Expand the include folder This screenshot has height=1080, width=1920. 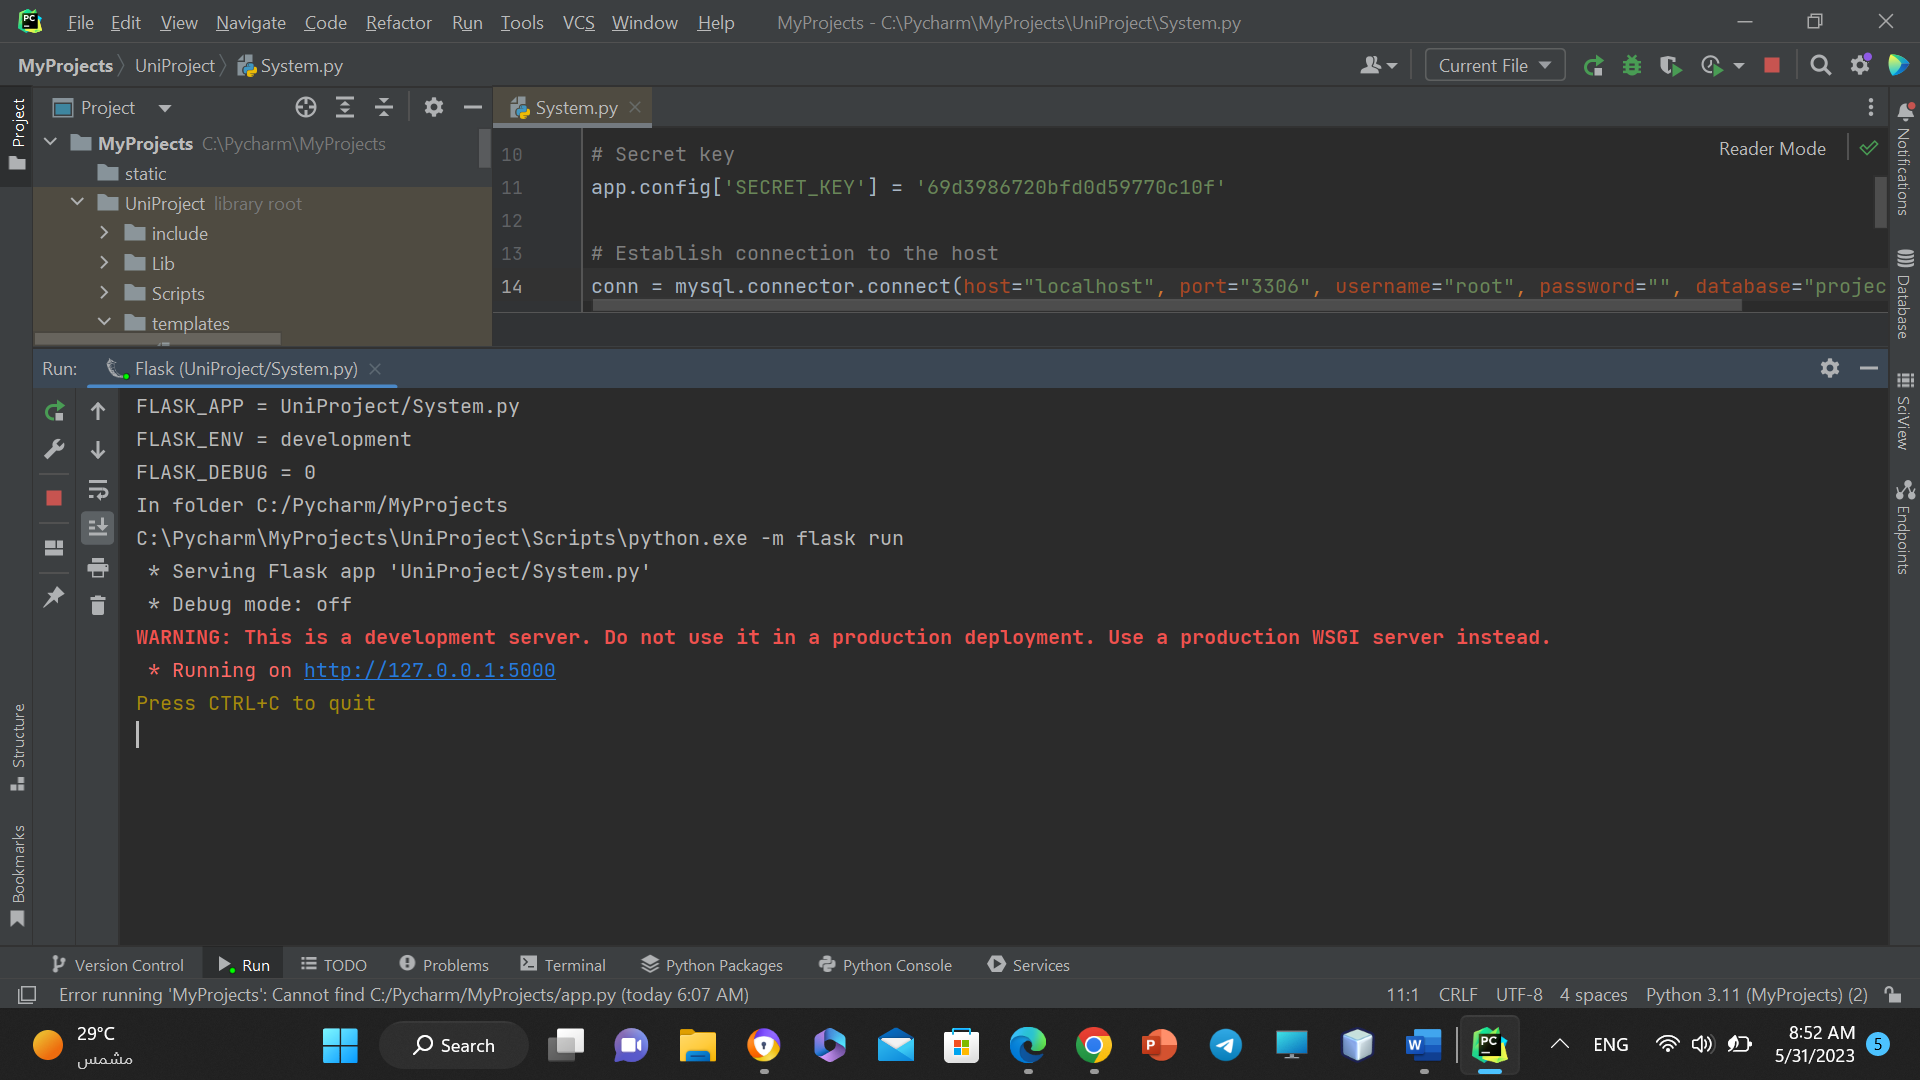[x=104, y=233]
